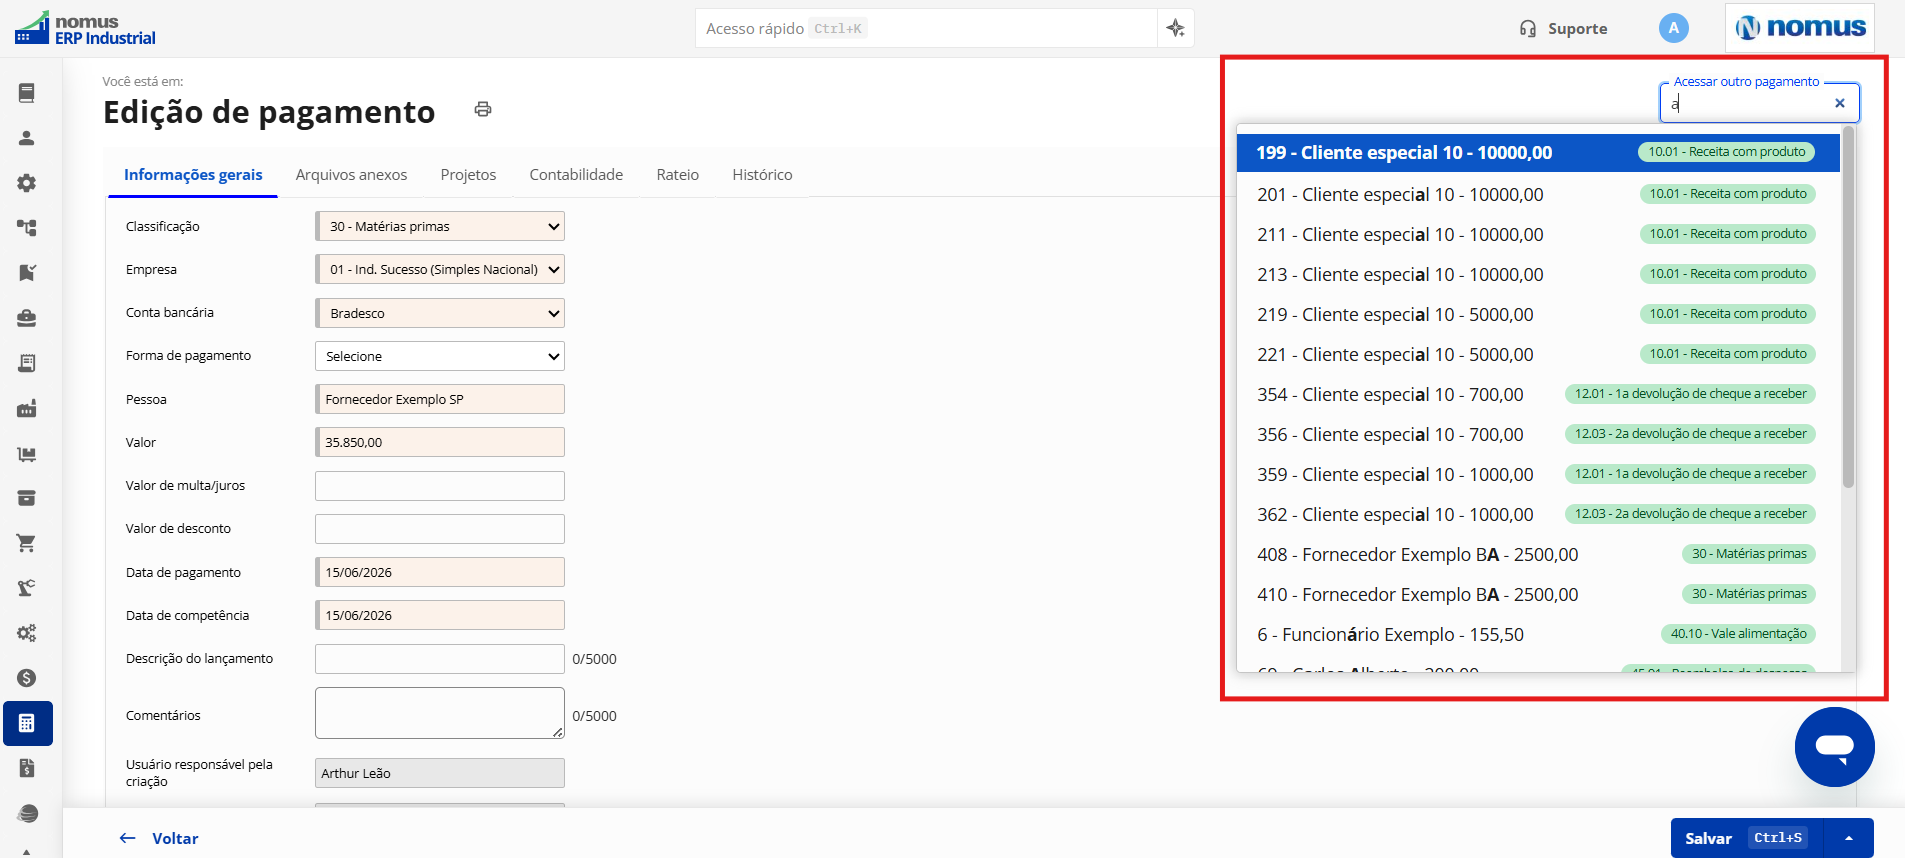
Task: Open the bookmark checkmark icon in sidebar
Action: point(27,273)
